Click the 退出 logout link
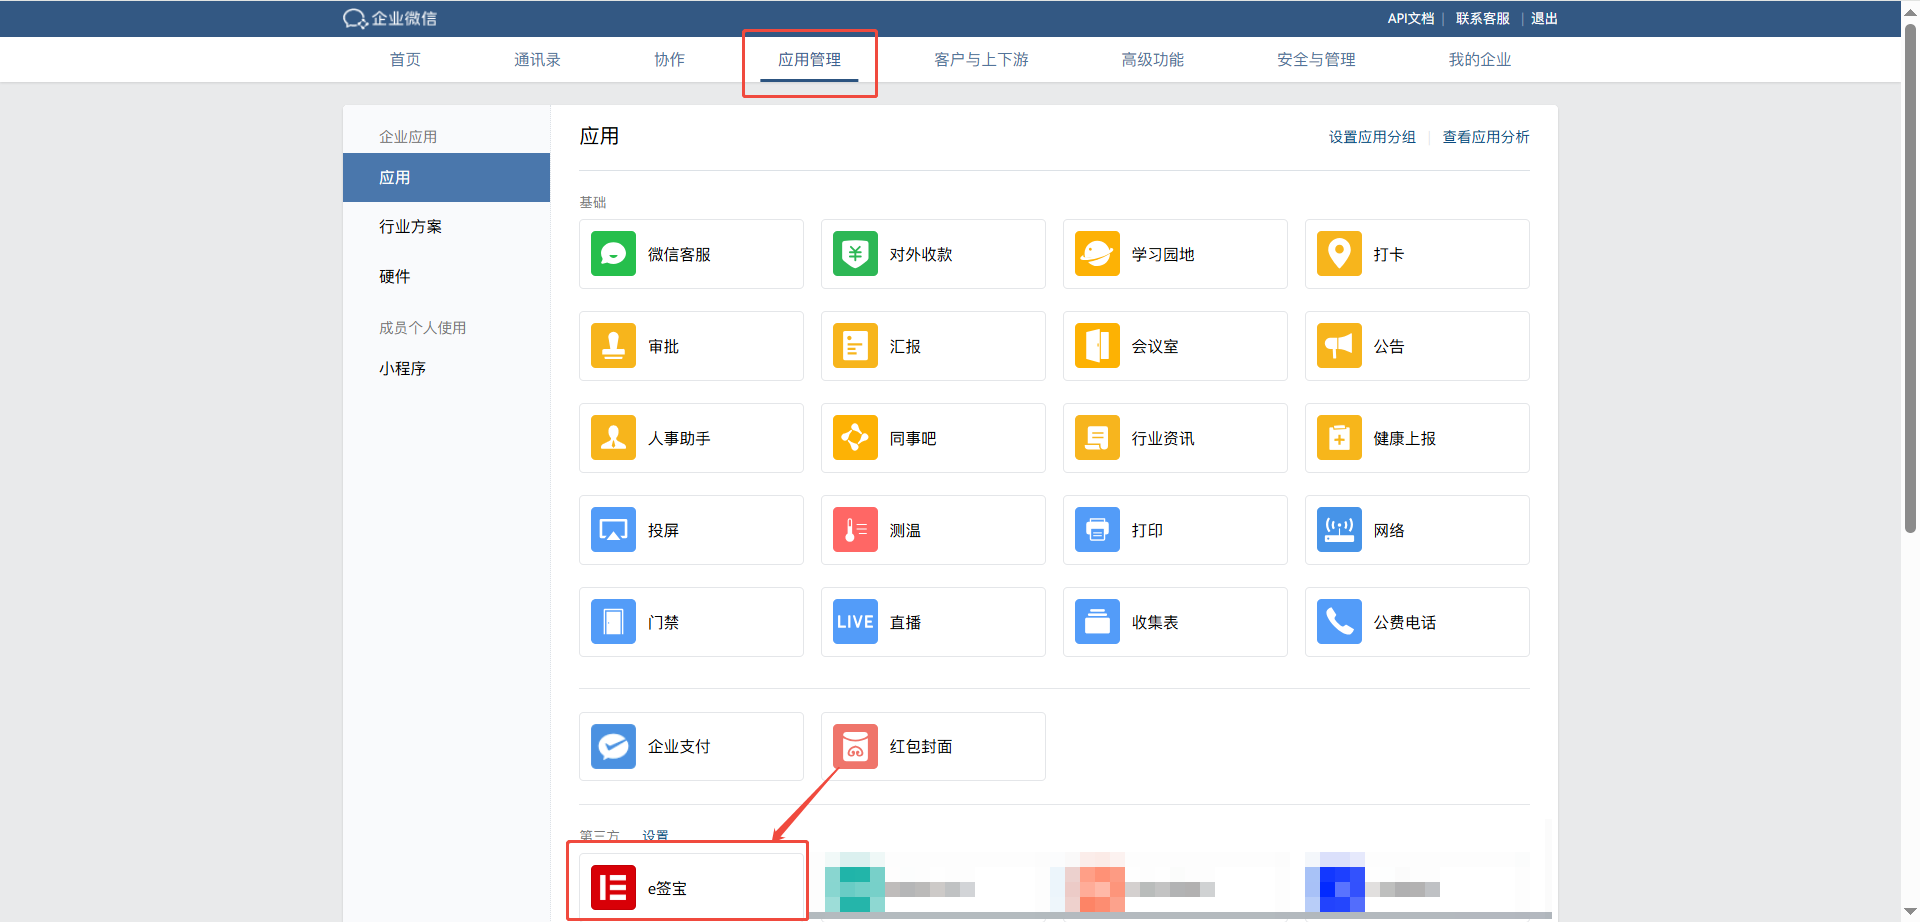The height and width of the screenshot is (922, 1920). pyautogui.click(x=1544, y=18)
